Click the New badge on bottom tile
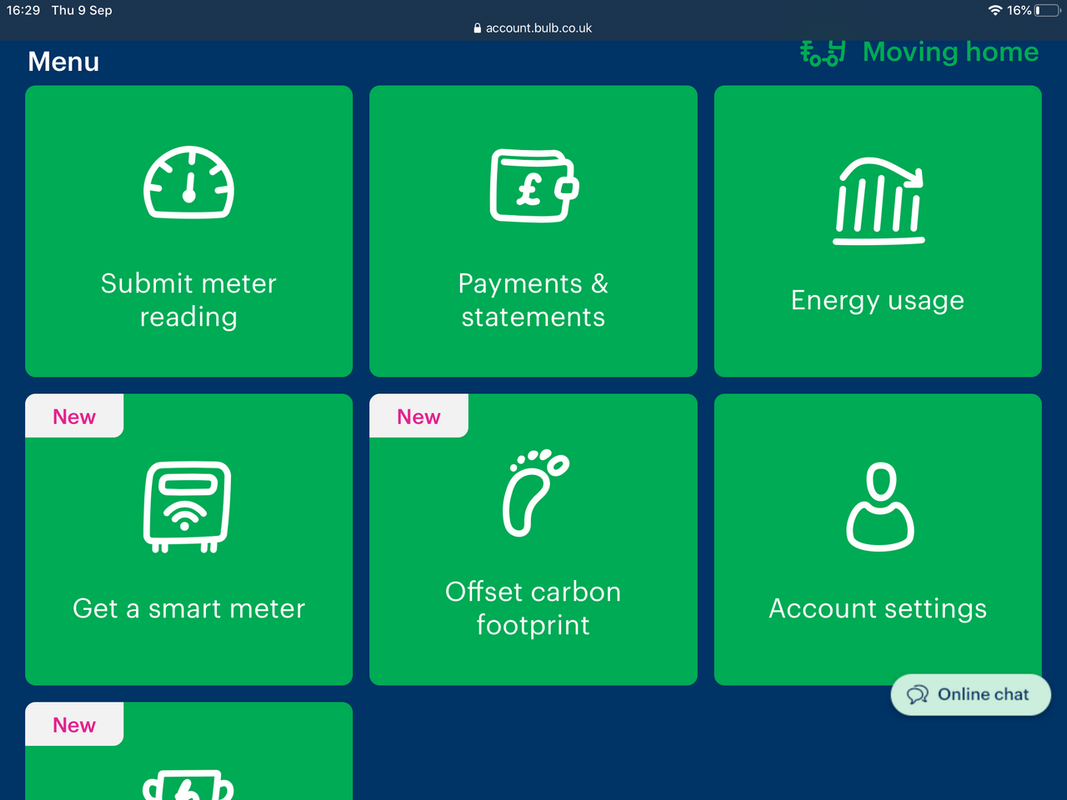This screenshot has width=1067, height=800. pos(74,724)
